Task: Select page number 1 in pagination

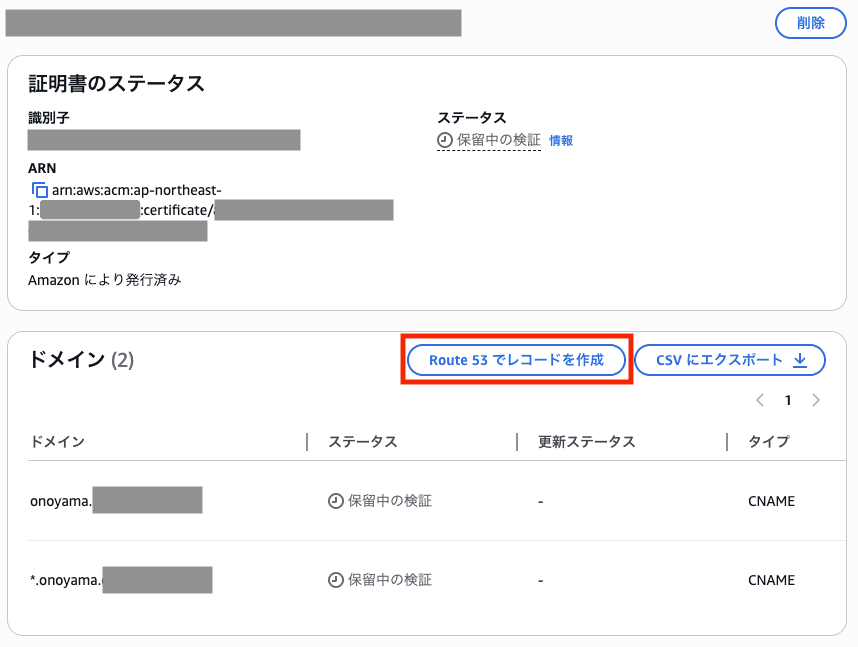Action: tap(788, 400)
